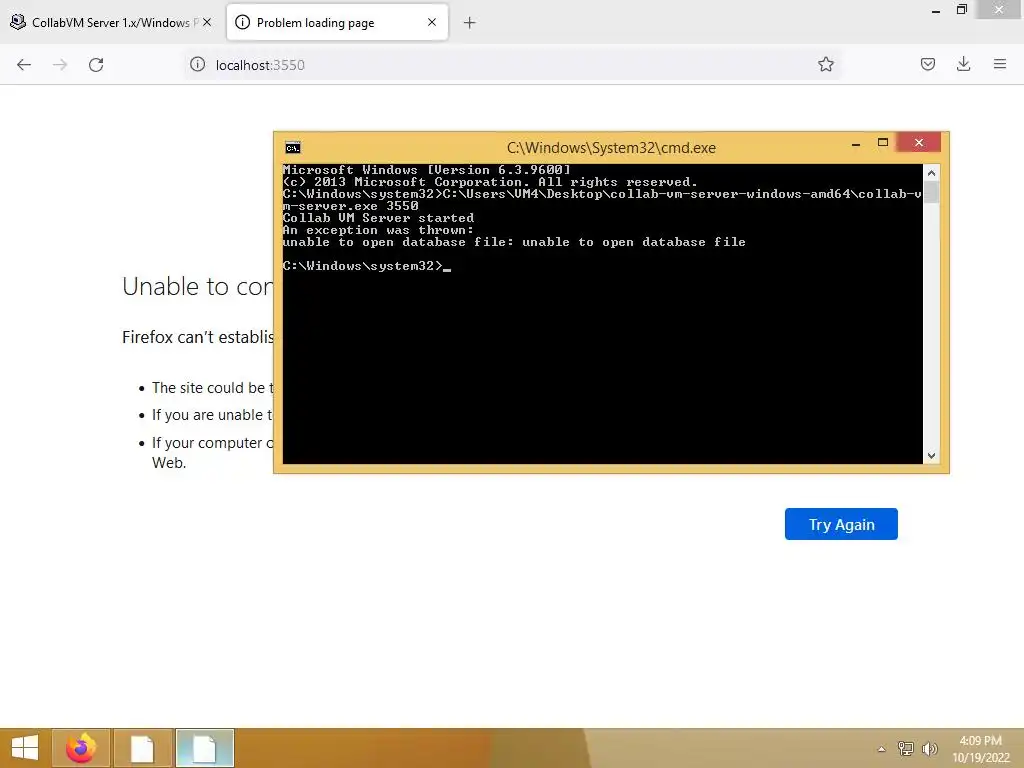This screenshot has width=1024, height=768.
Task: Minimize the Firefox window
Action: 936,10
